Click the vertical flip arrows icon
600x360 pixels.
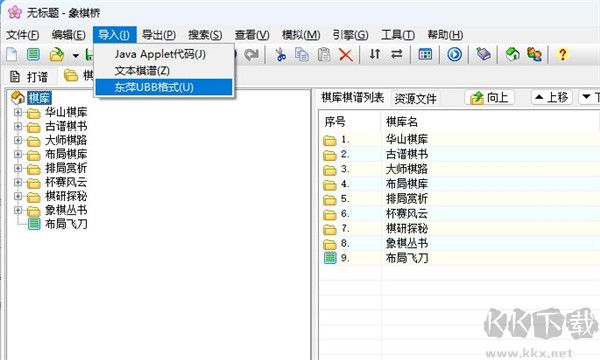point(375,54)
